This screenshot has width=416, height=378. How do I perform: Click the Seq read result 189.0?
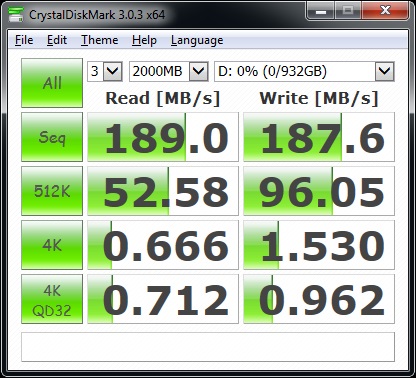[163, 137]
